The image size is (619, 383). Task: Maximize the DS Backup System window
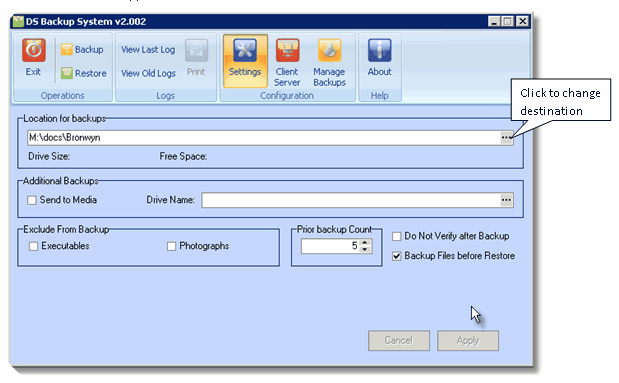click(508, 21)
